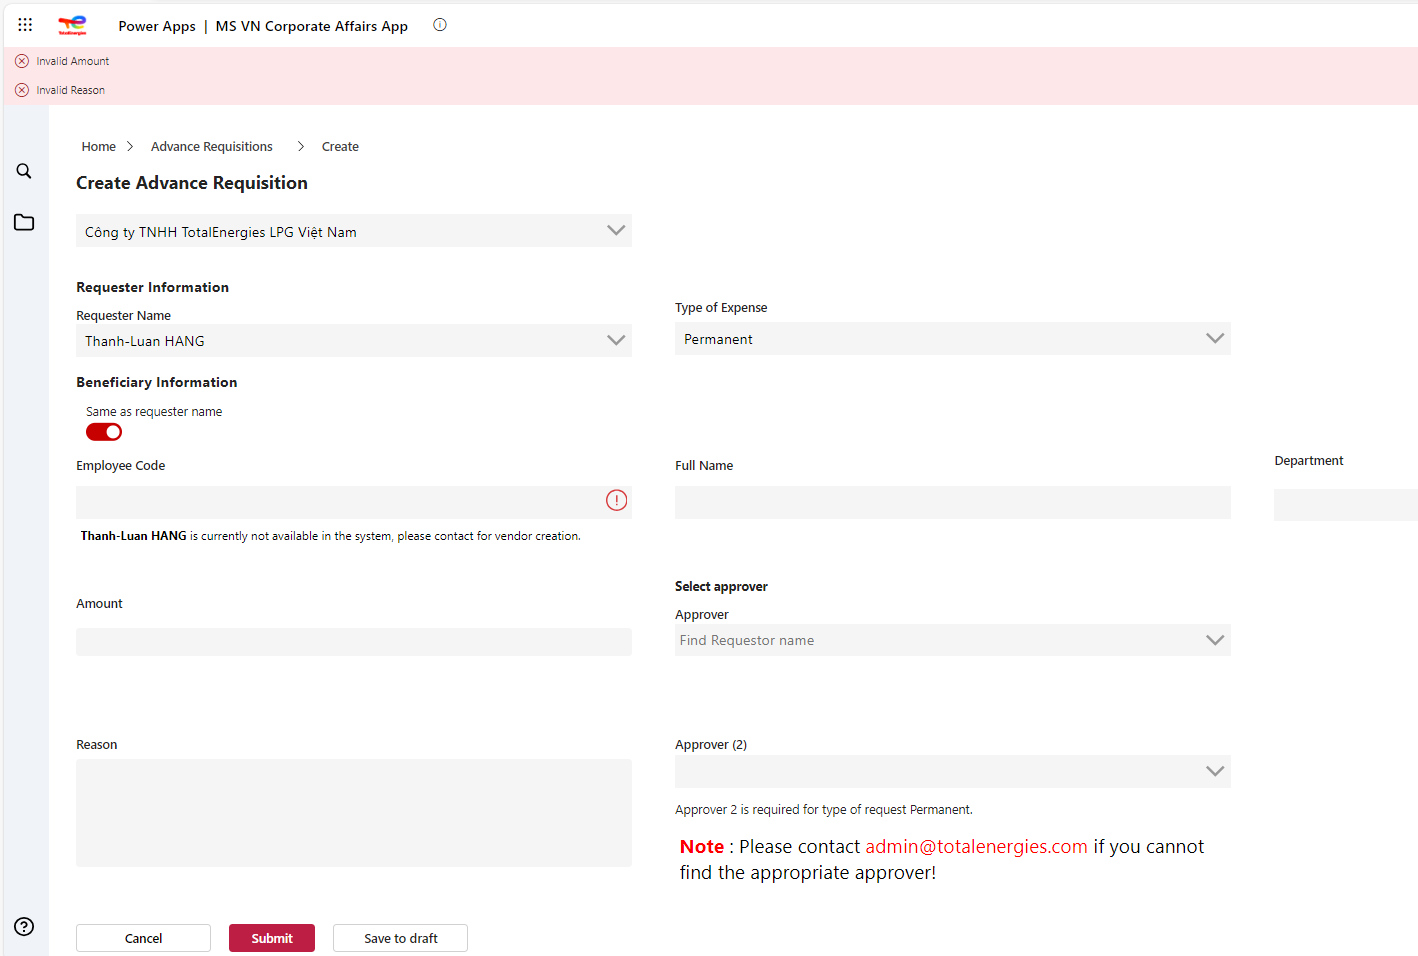The width and height of the screenshot is (1418, 956).
Task: Click the Employee Code warning icon
Action: click(x=617, y=500)
